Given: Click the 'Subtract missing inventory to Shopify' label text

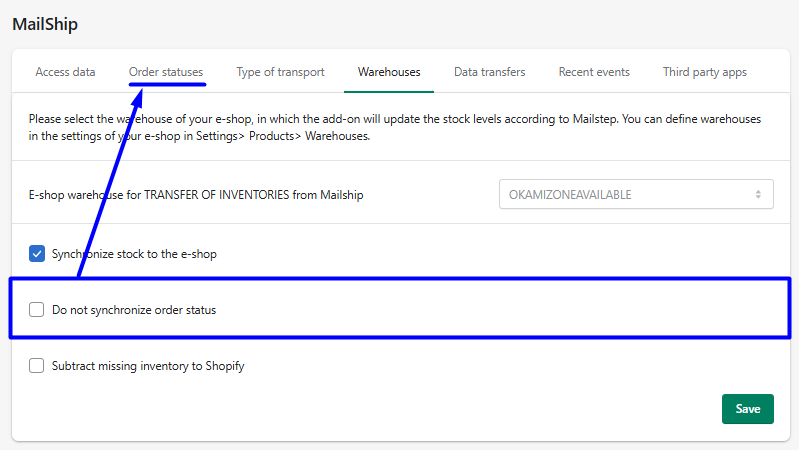Looking at the screenshot, I should click(148, 366).
